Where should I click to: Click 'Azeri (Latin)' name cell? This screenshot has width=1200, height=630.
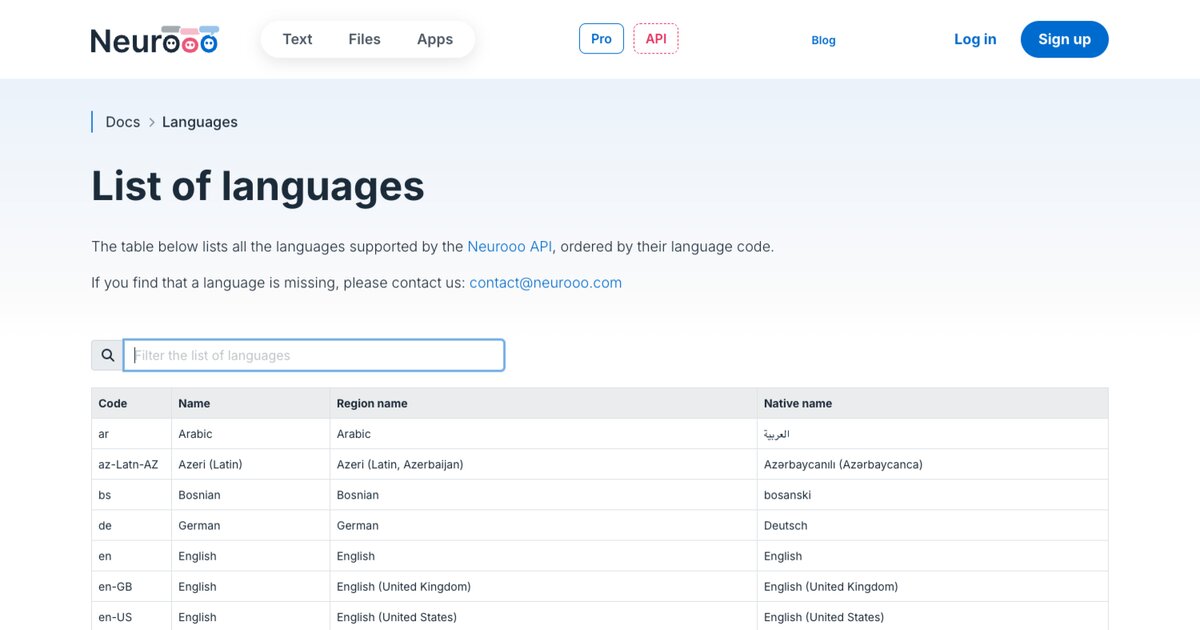click(x=251, y=464)
